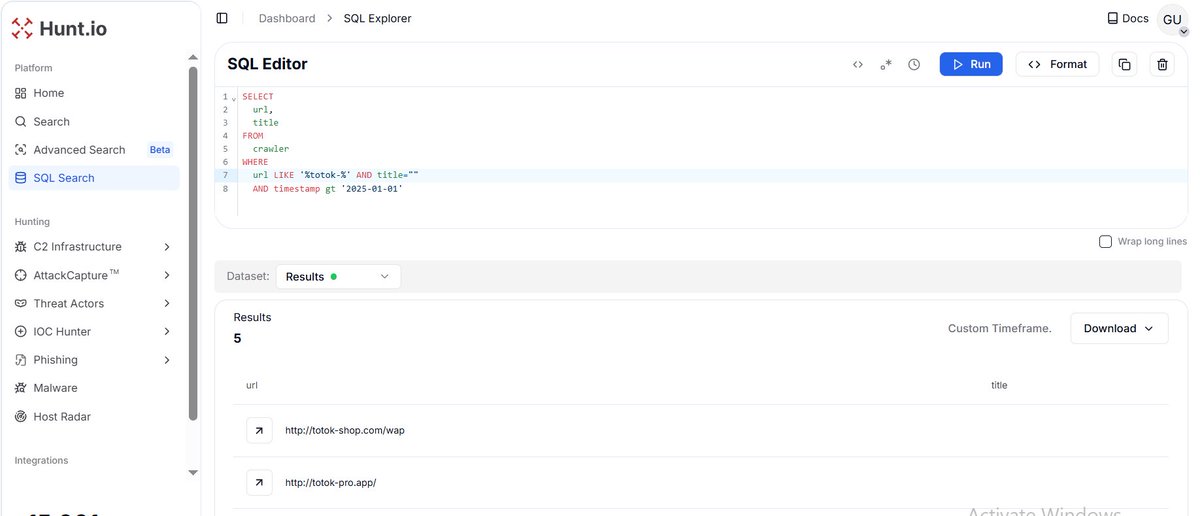Click the Advanced Search icon
This screenshot has height=516, width=1200.
21,149
